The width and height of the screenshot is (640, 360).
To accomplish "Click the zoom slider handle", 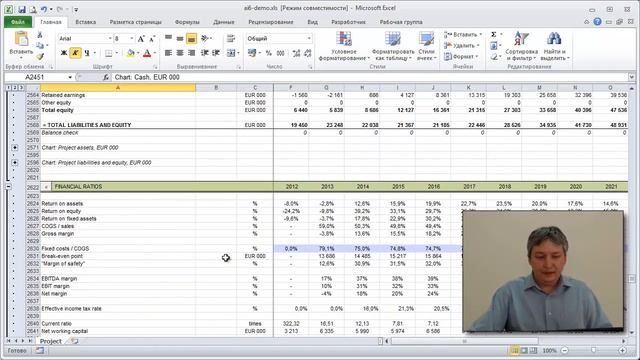I will pyautogui.click(x=593, y=351).
